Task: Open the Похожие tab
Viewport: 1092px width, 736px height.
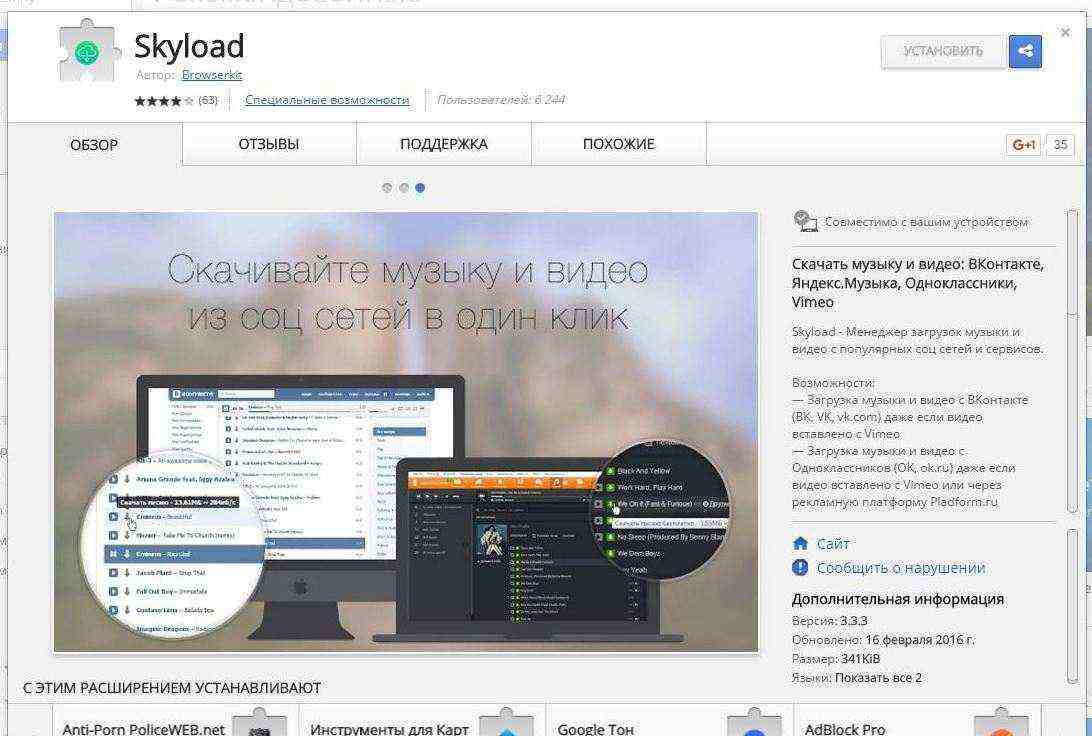Action: (618, 144)
